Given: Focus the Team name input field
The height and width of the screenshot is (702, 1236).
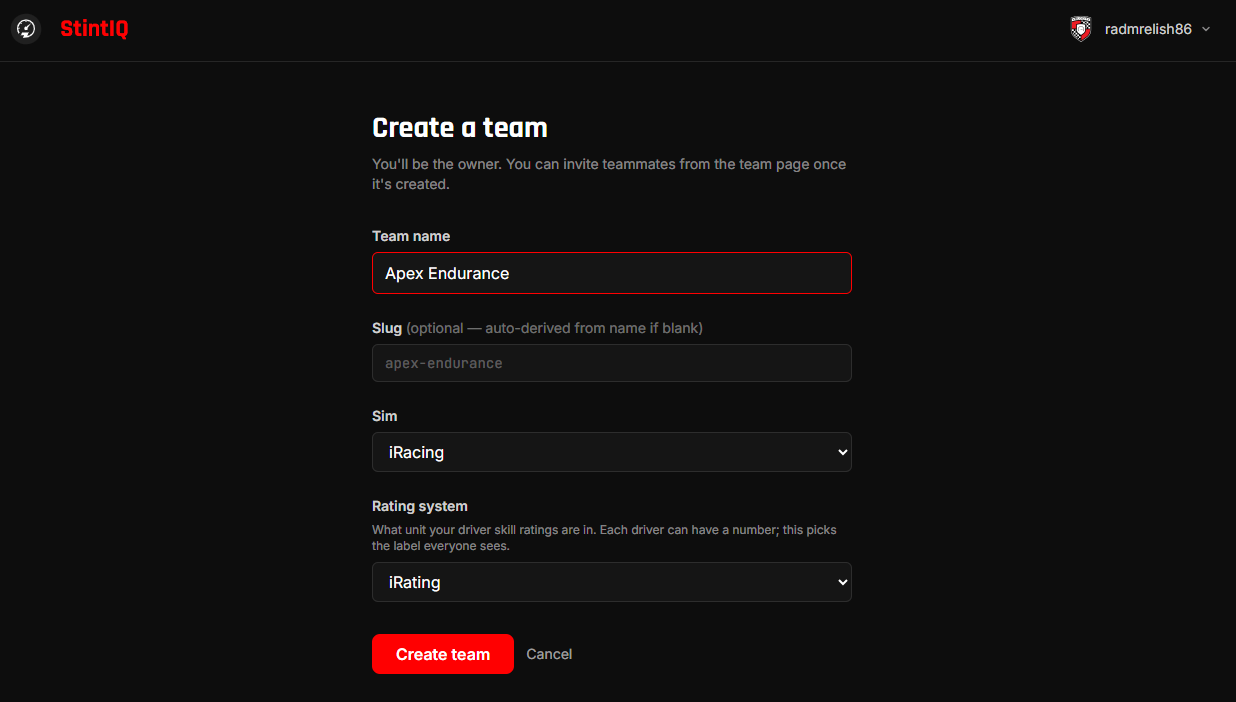Looking at the screenshot, I should 612,273.
